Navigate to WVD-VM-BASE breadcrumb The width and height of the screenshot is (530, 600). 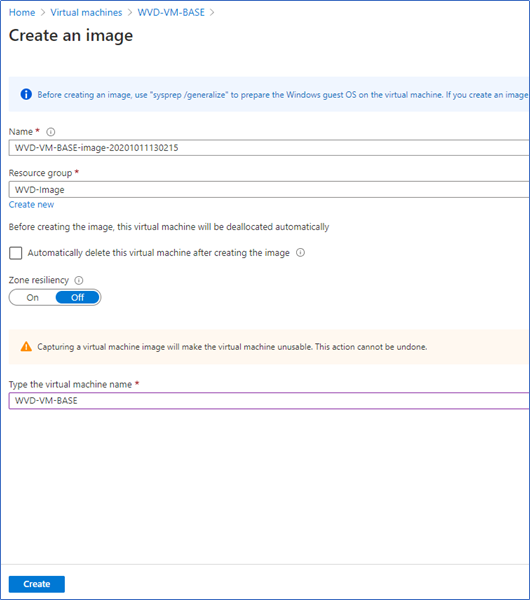(171, 13)
